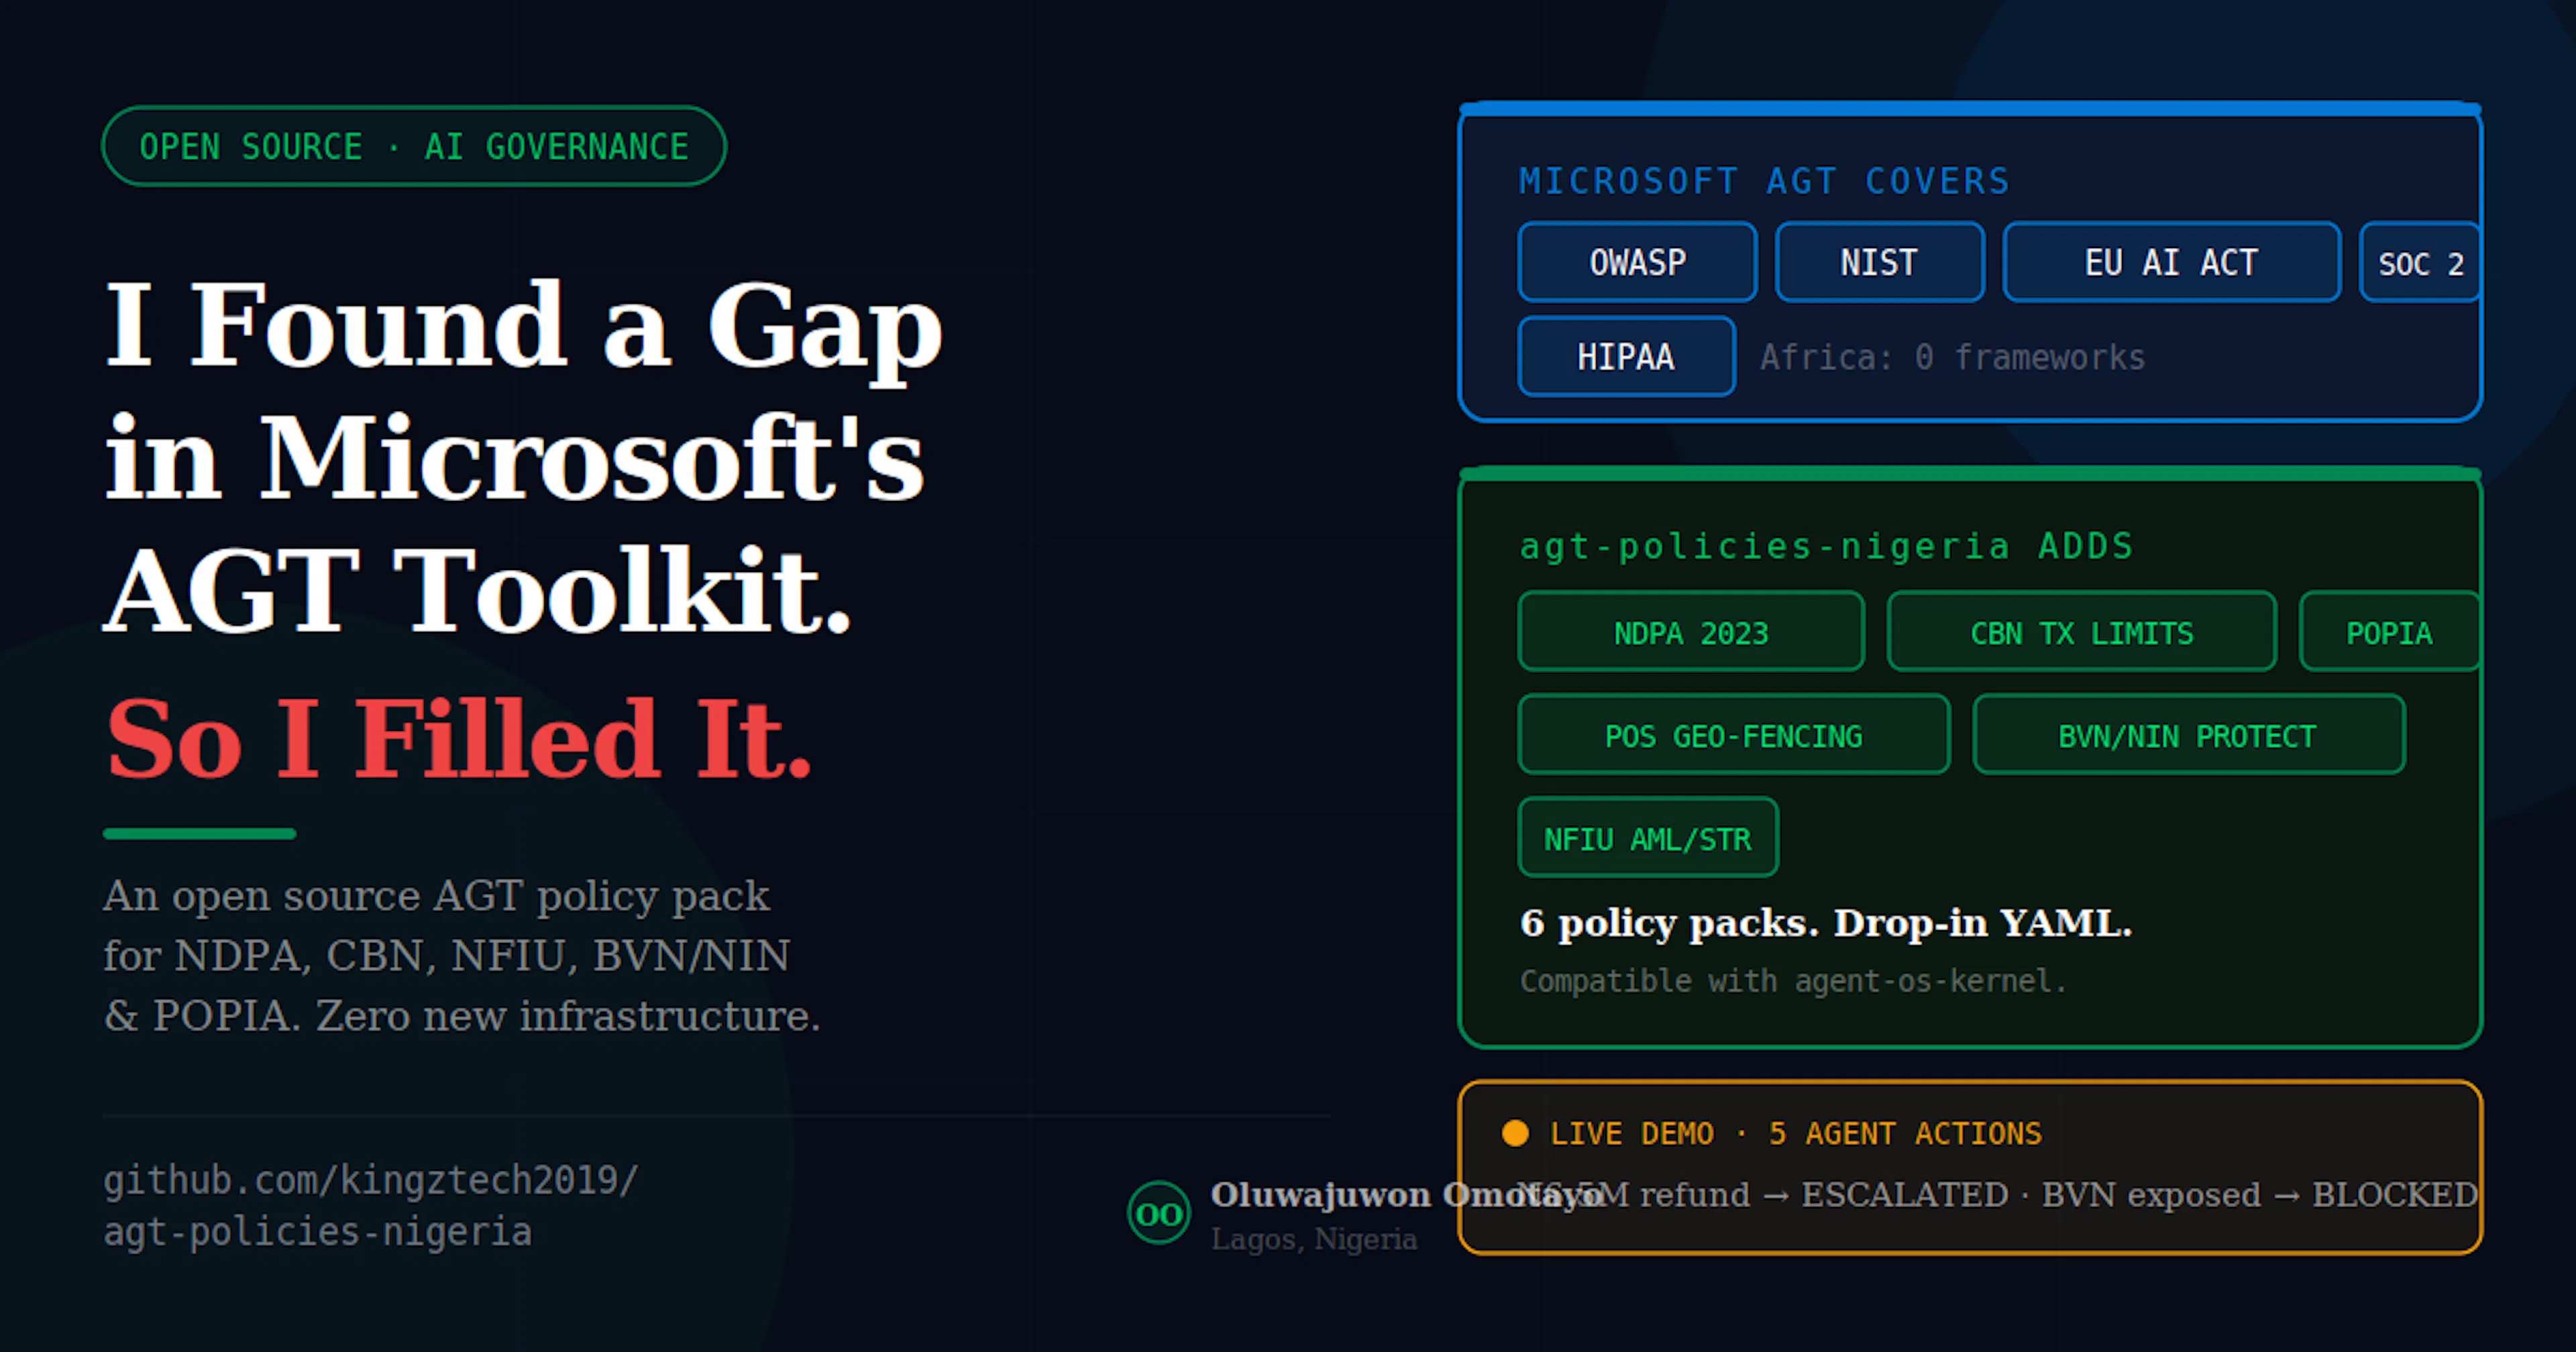
Task: Click the NFIU AML/STR chip
Action: [1648, 838]
